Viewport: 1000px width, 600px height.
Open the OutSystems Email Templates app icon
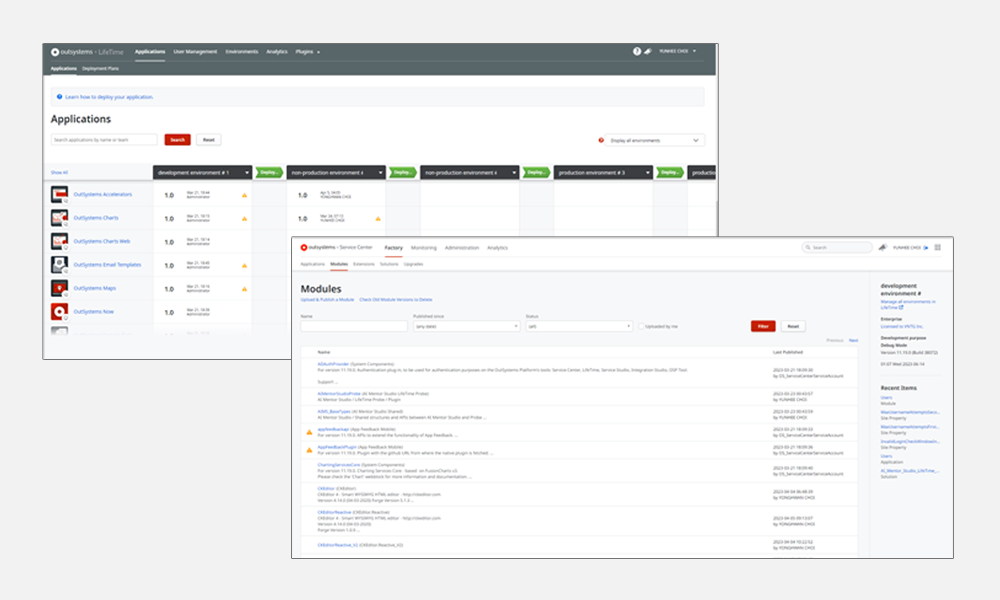[59, 265]
